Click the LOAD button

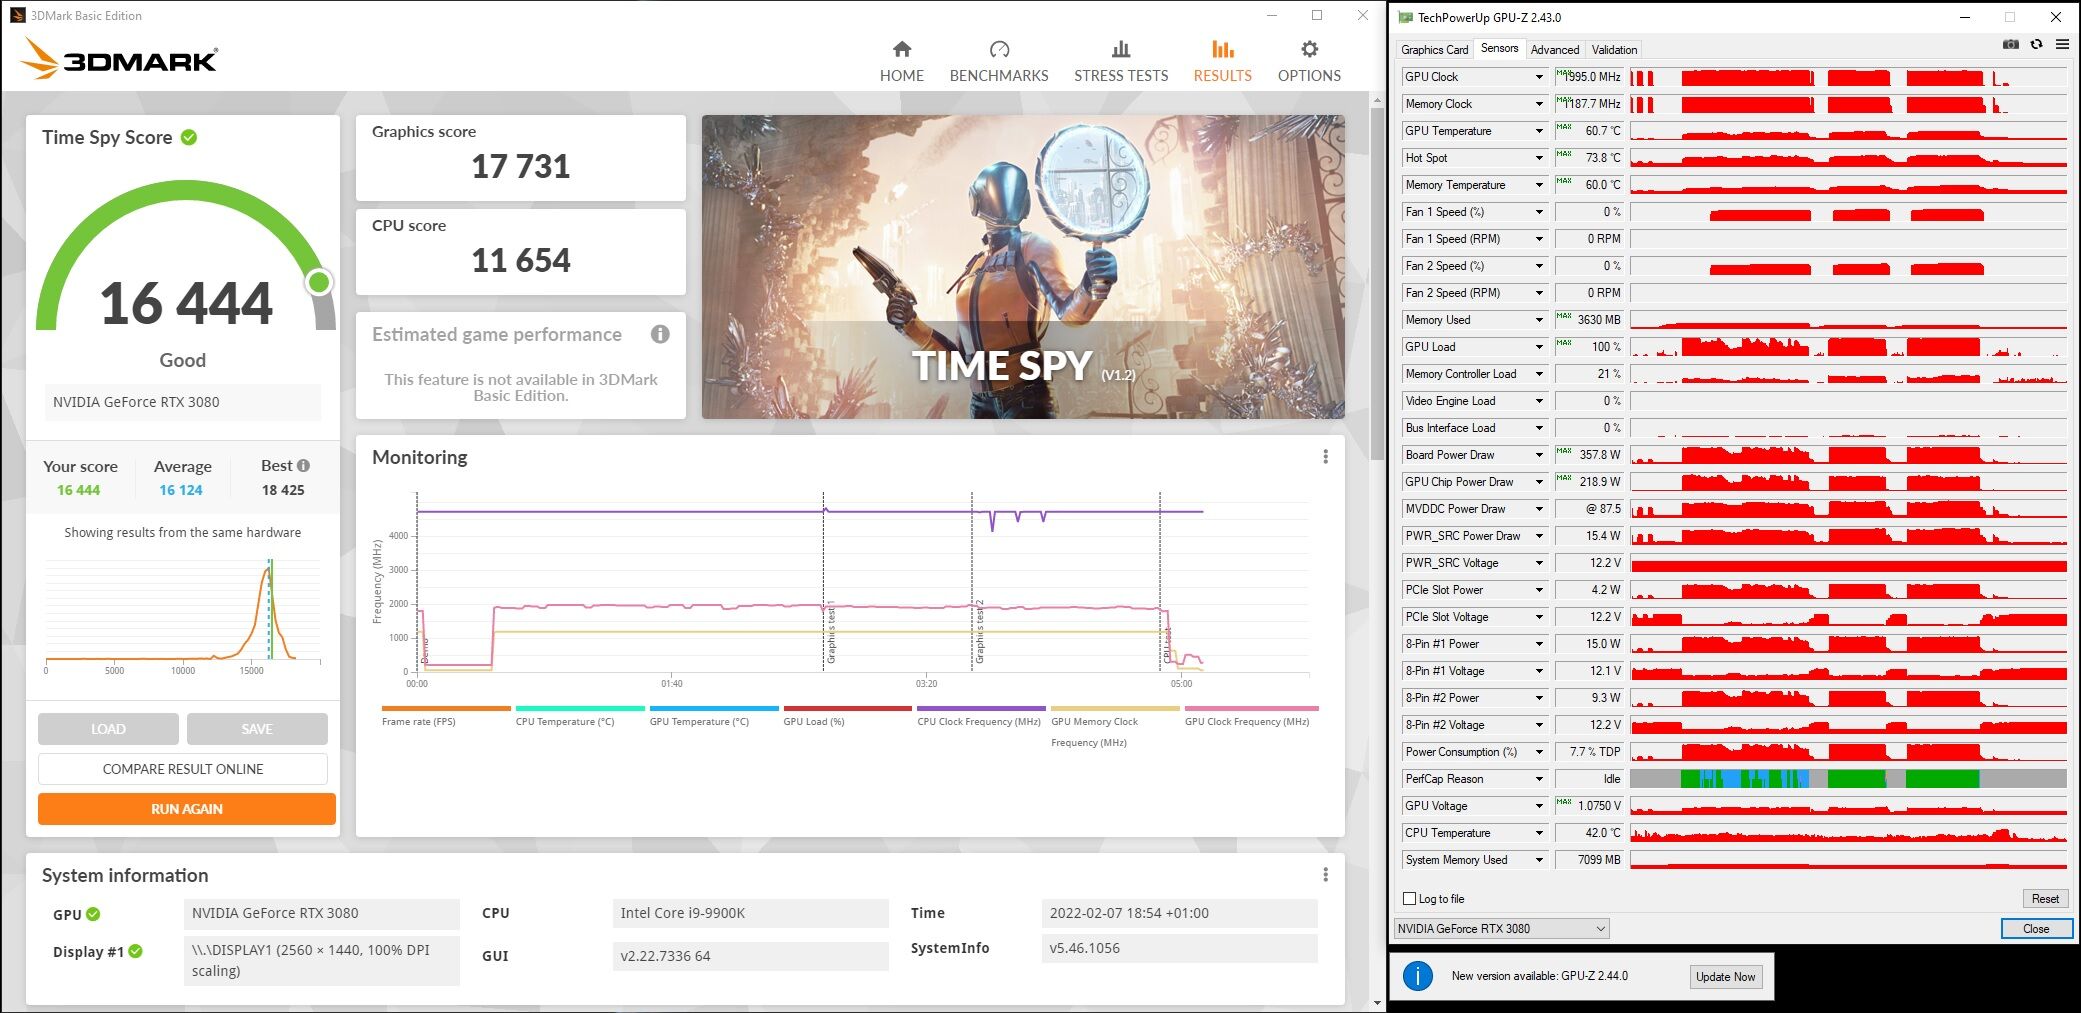[x=108, y=729]
